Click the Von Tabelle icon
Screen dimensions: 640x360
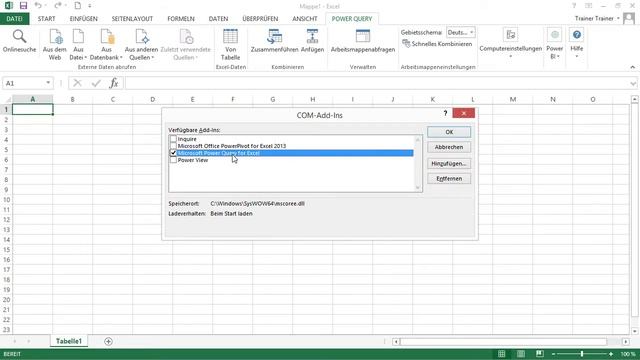(x=231, y=37)
